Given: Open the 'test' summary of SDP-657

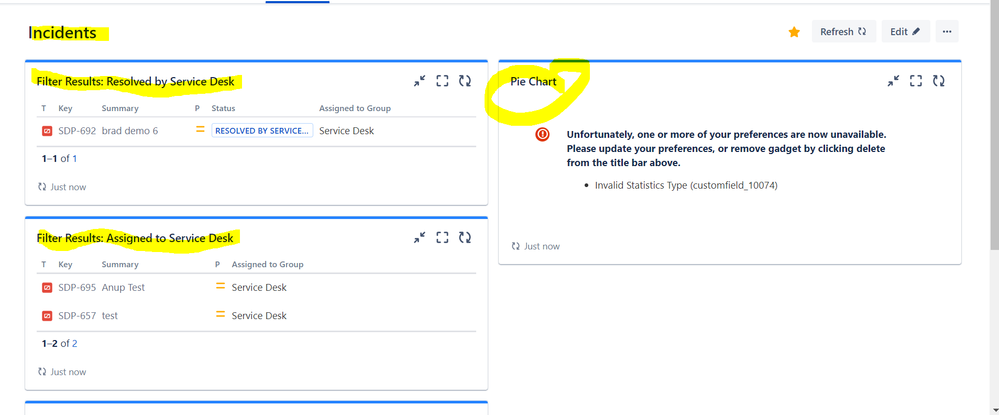Looking at the screenshot, I should point(110,316).
